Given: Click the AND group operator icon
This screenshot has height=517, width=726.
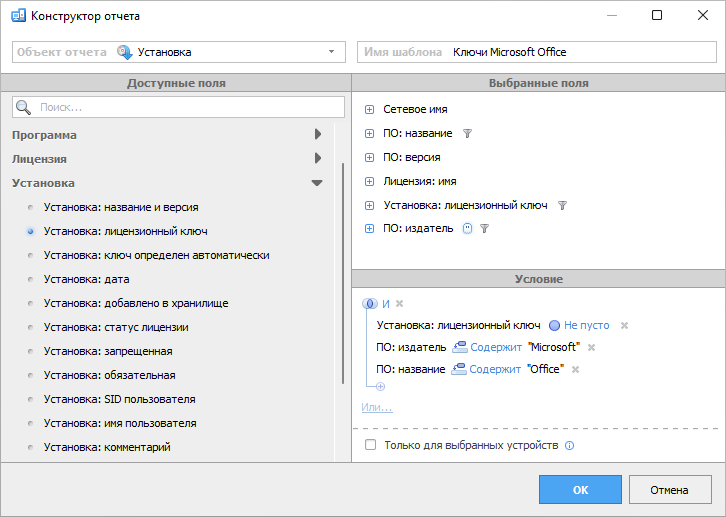Looking at the screenshot, I should (369, 303).
